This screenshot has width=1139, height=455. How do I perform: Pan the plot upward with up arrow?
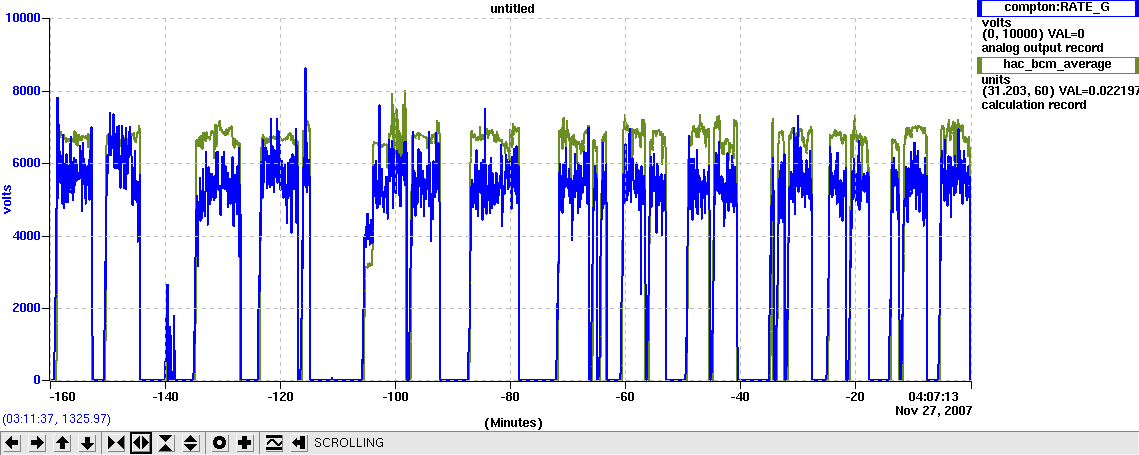coord(62,443)
